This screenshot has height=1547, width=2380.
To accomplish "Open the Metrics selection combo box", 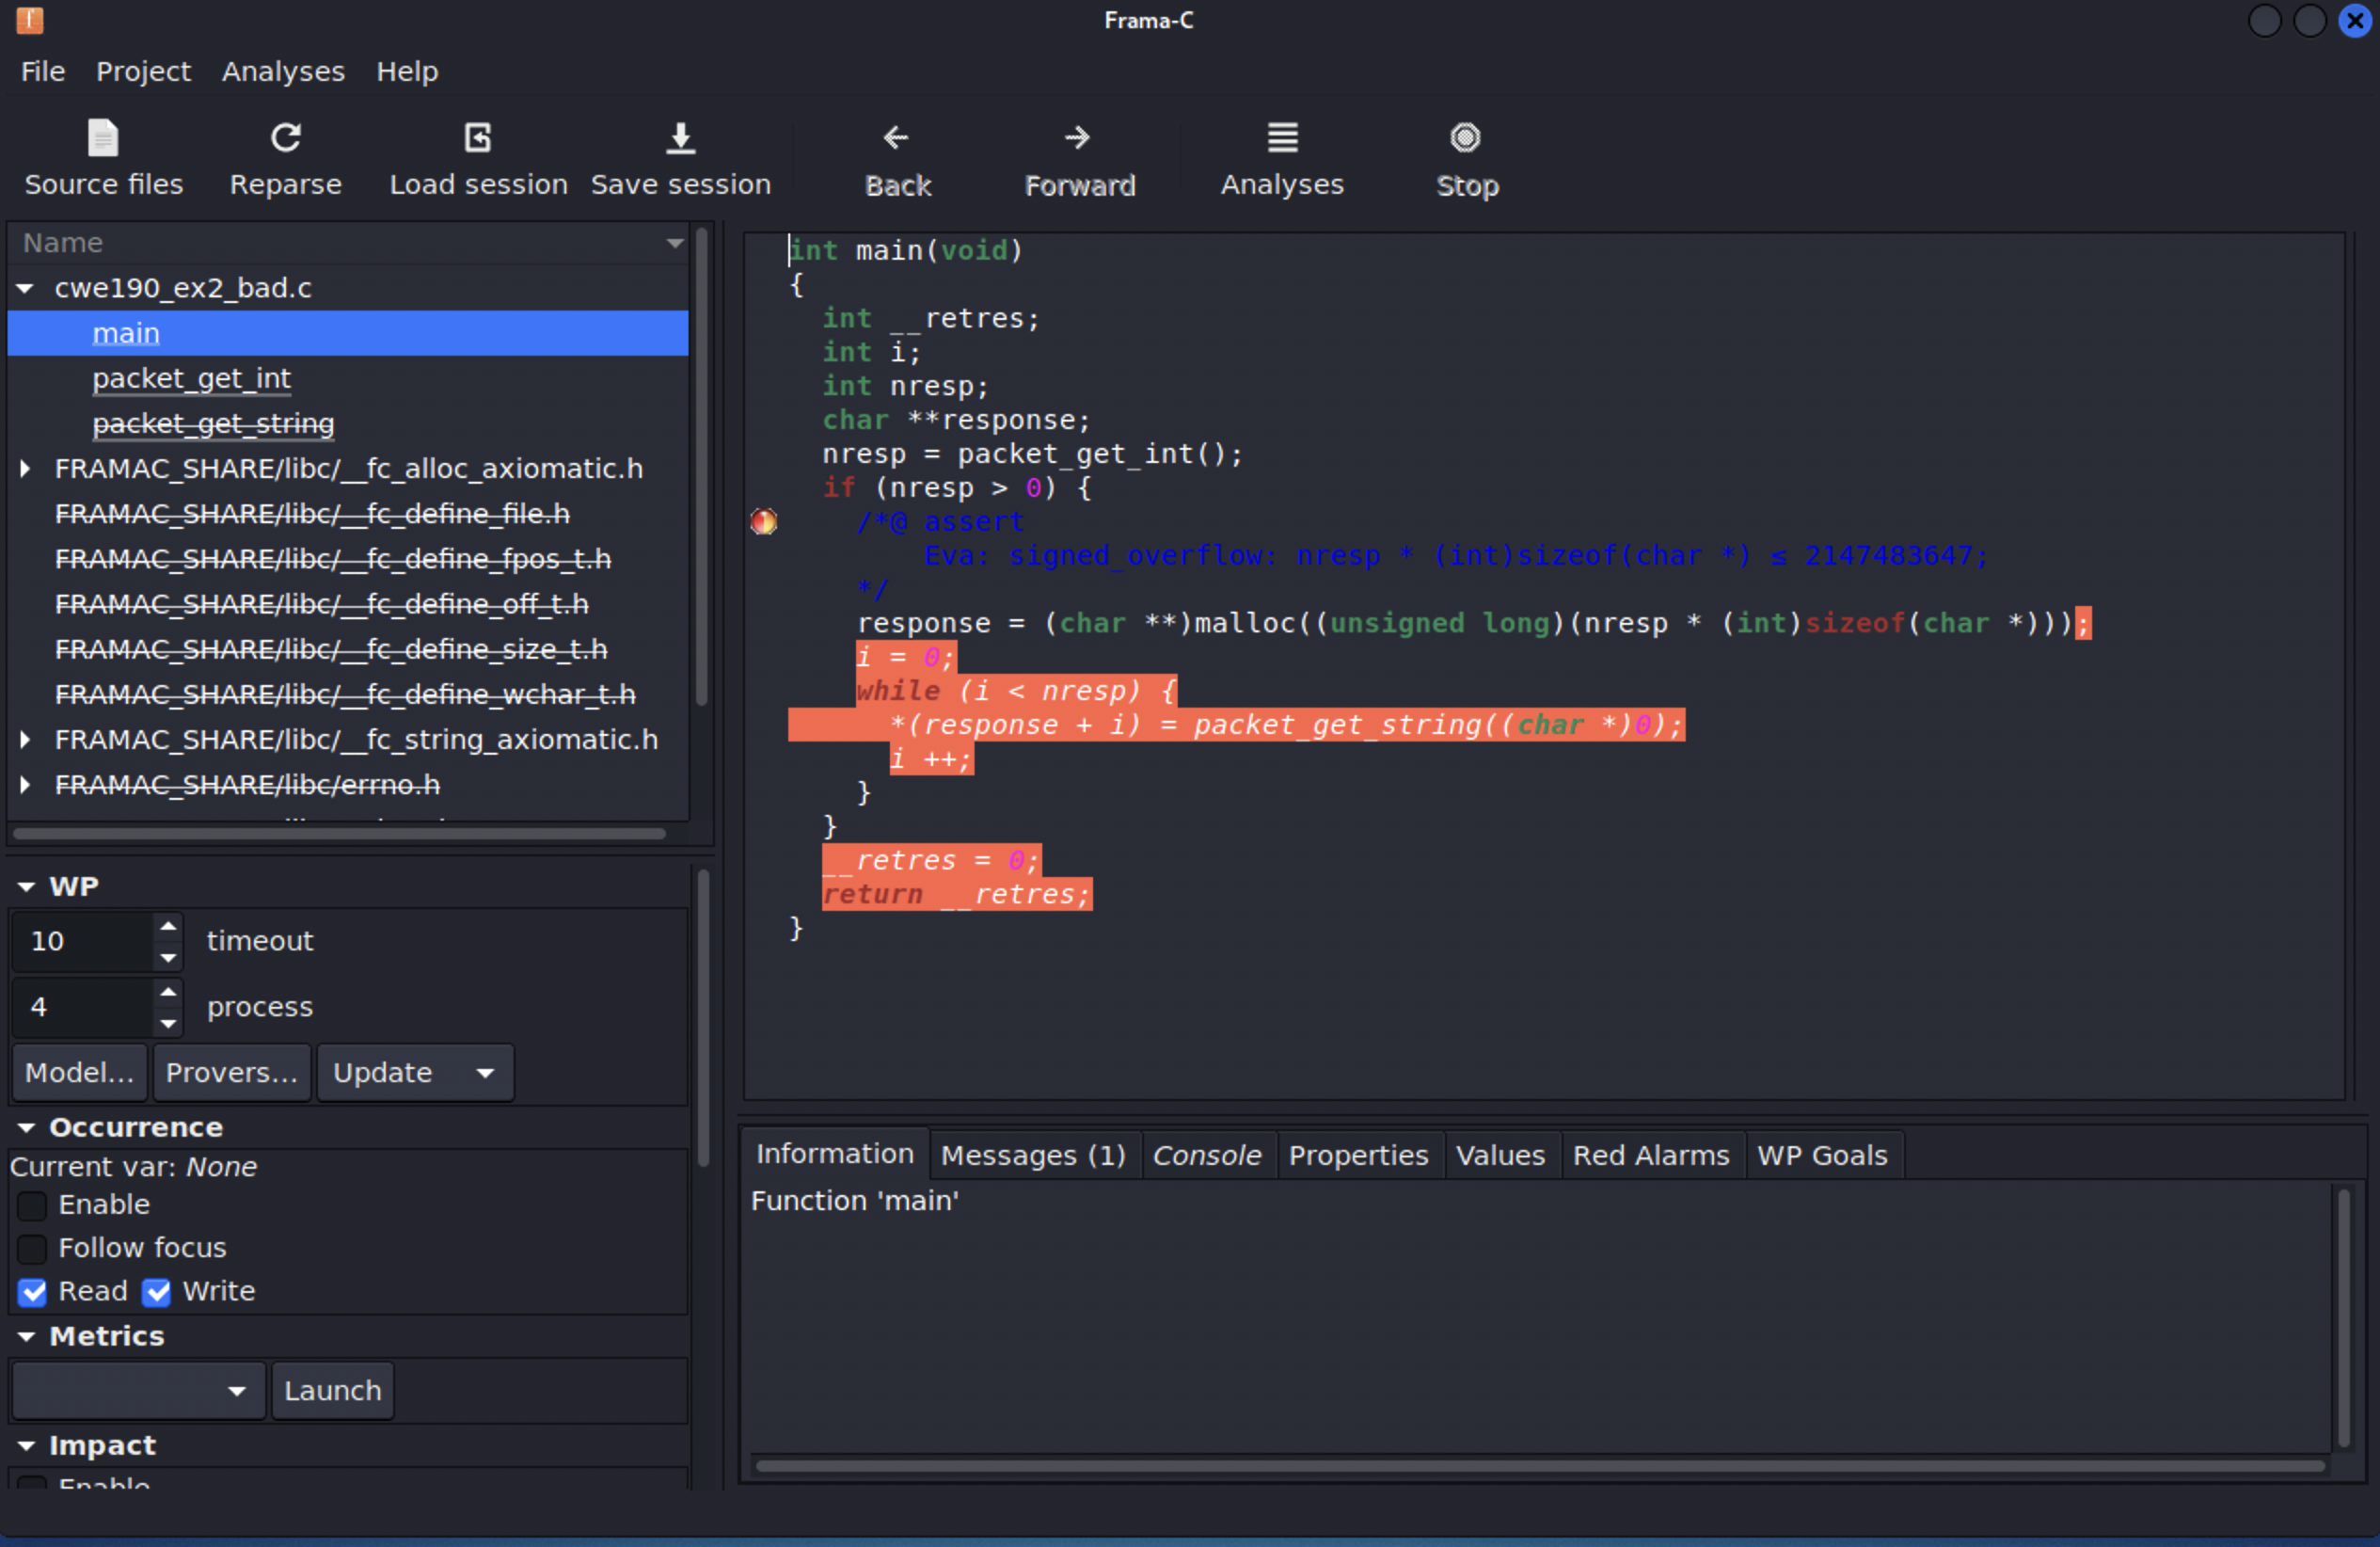I will coord(138,1390).
